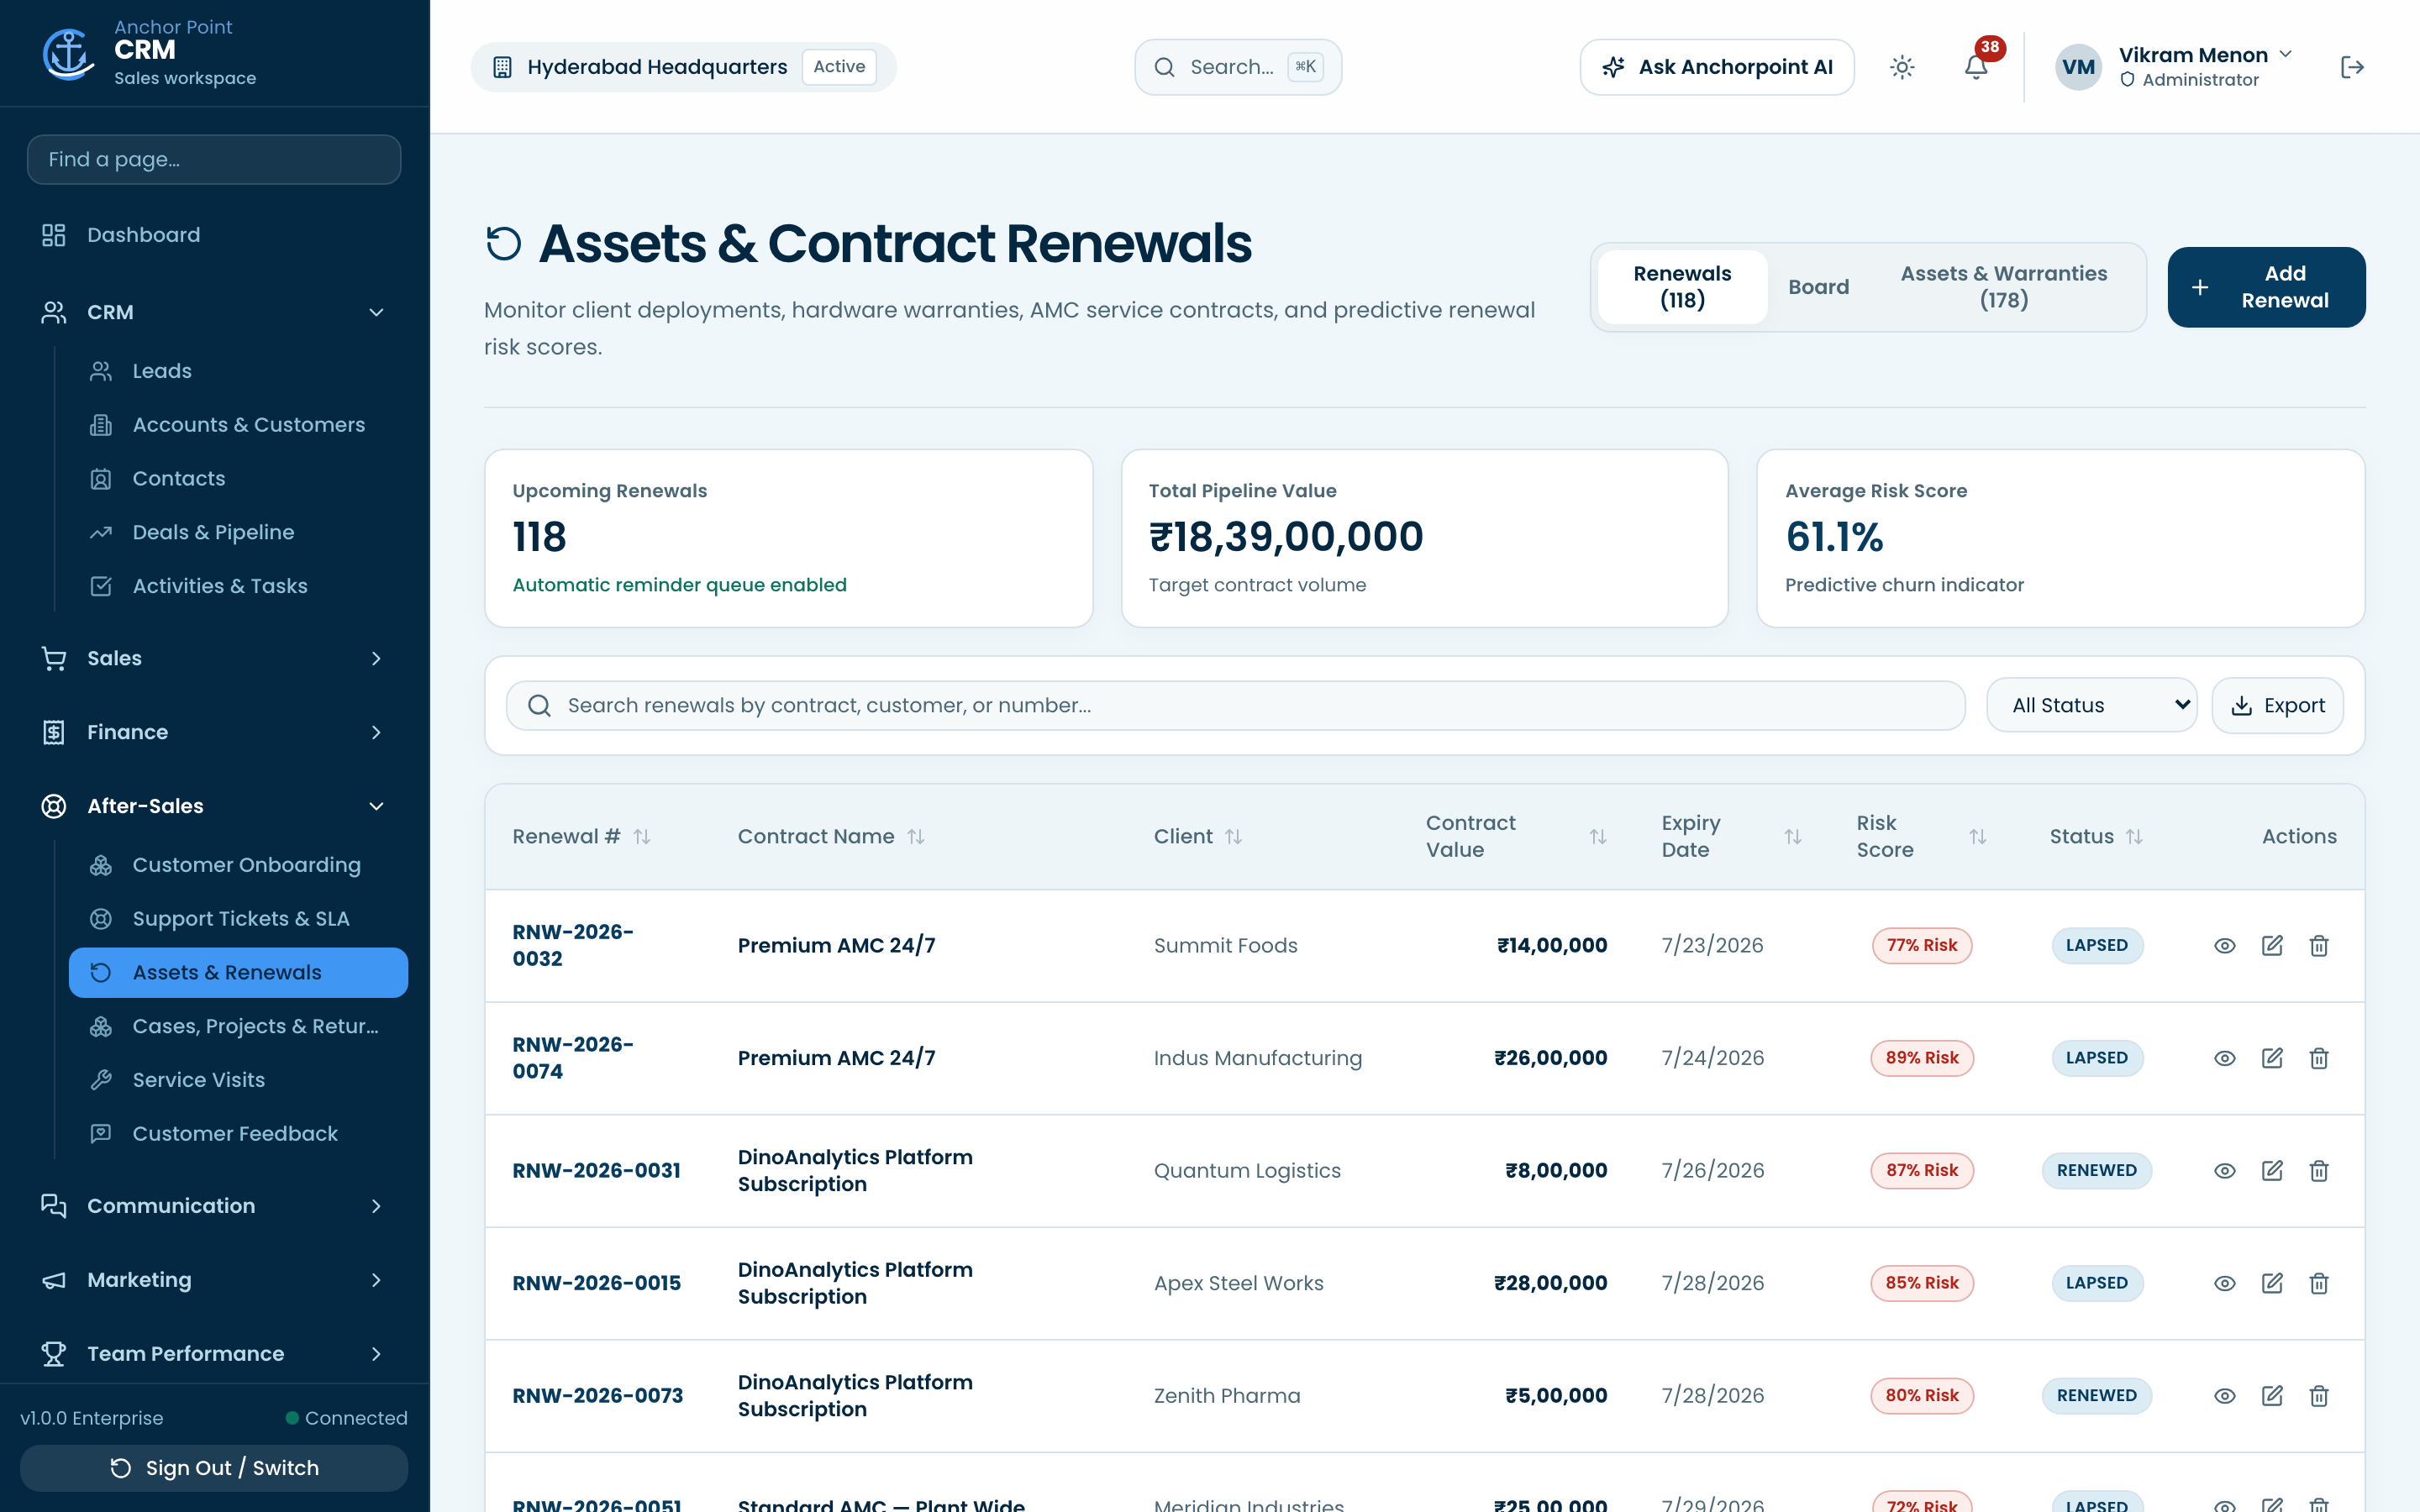View details of renewal RNW-2026-0032
This screenshot has height=1512, width=2420.
[2224, 945]
